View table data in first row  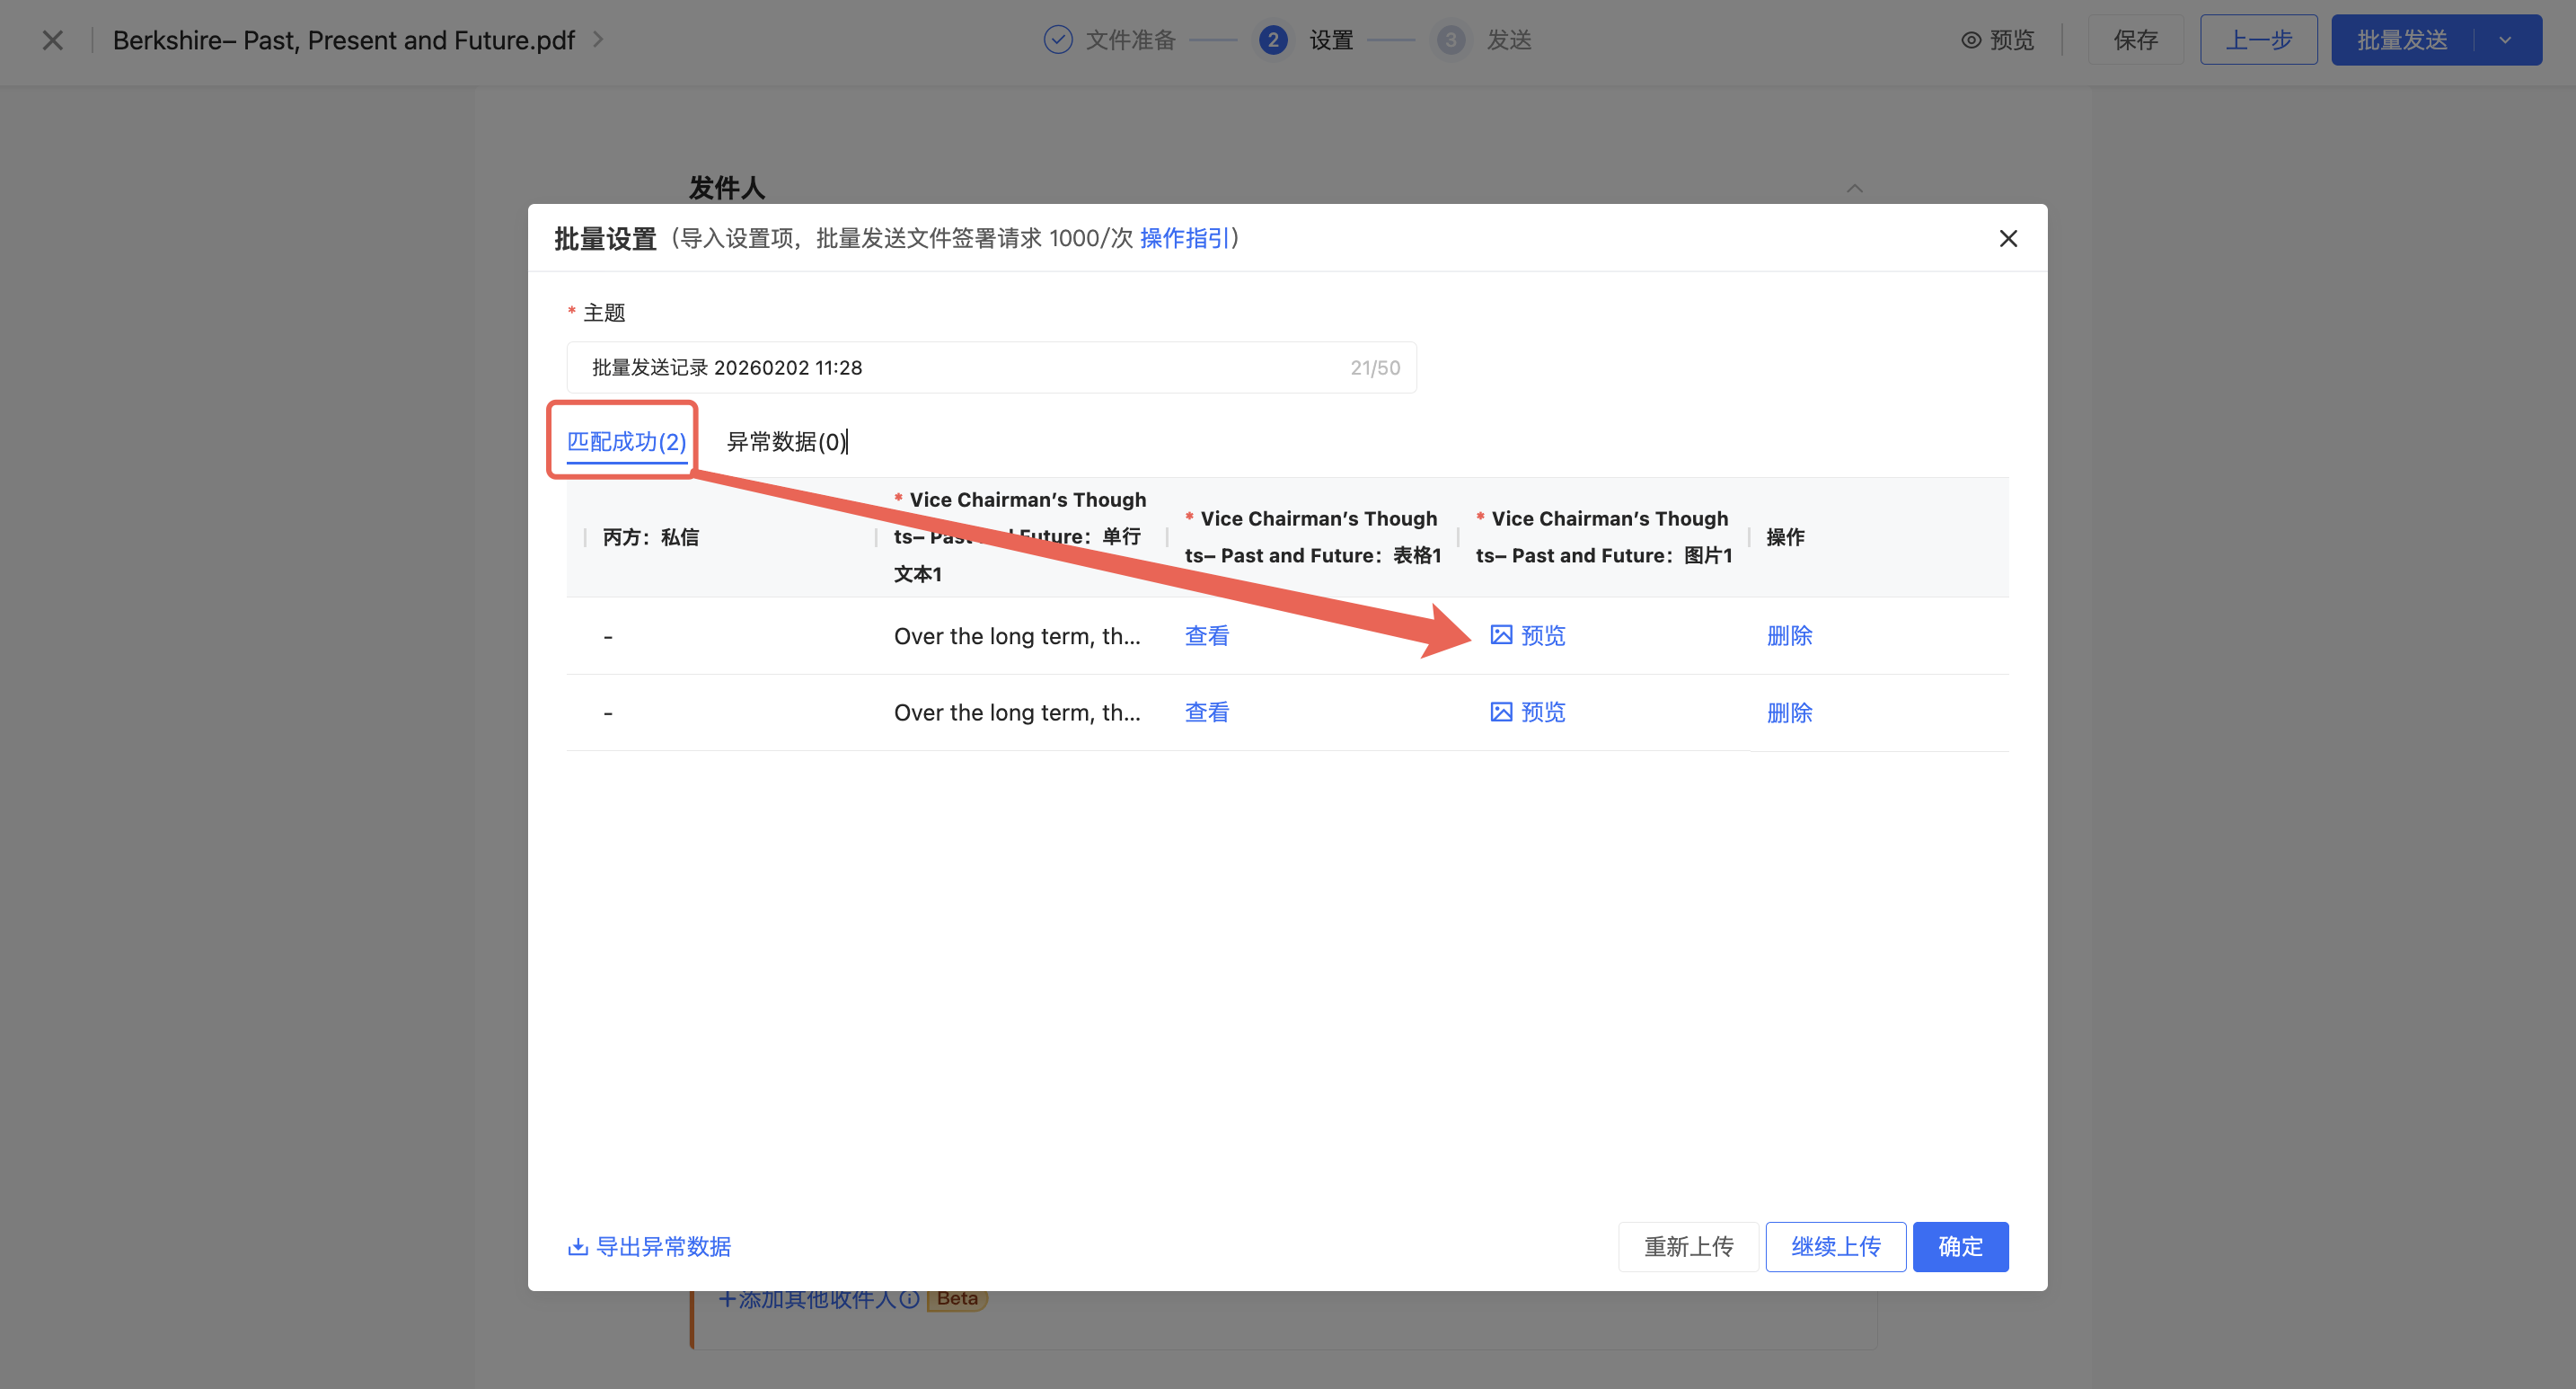pyautogui.click(x=1206, y=635)
